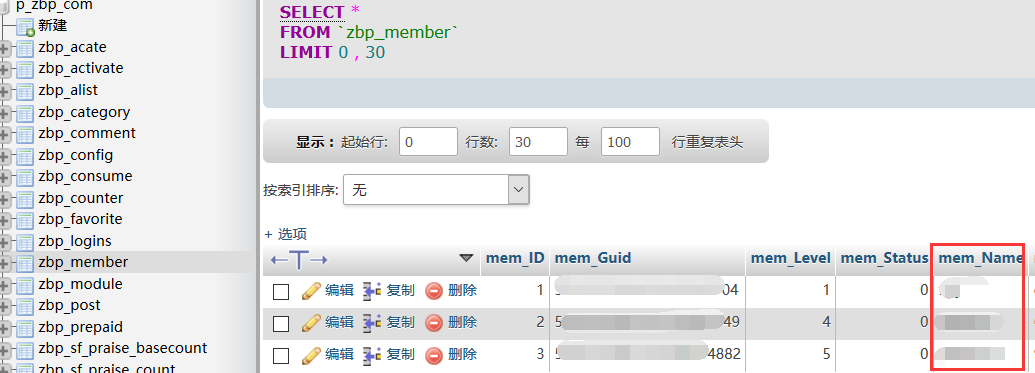Click the pencil edit icon for row 2
Image resolution: width=1035 pixels, height=373 pixels.
coord(311,323)
